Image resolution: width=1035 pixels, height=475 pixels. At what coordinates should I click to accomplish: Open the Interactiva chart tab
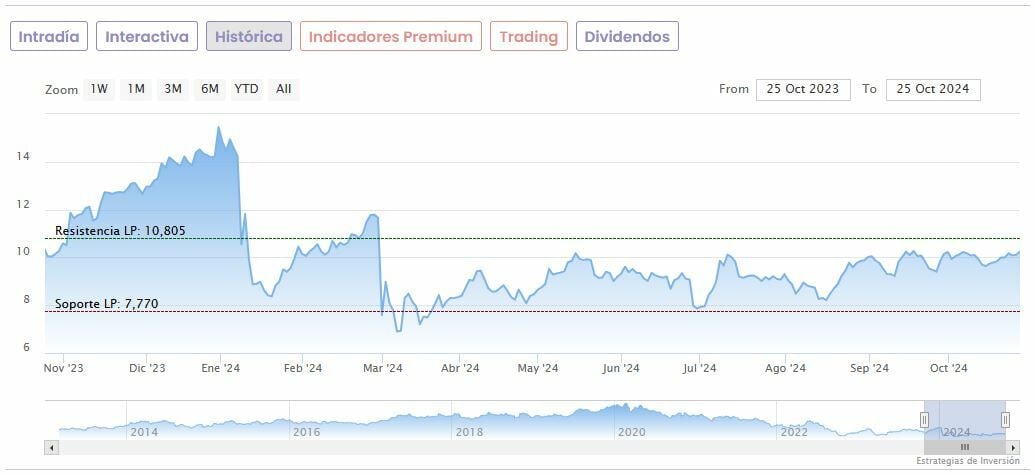[147, 37]
